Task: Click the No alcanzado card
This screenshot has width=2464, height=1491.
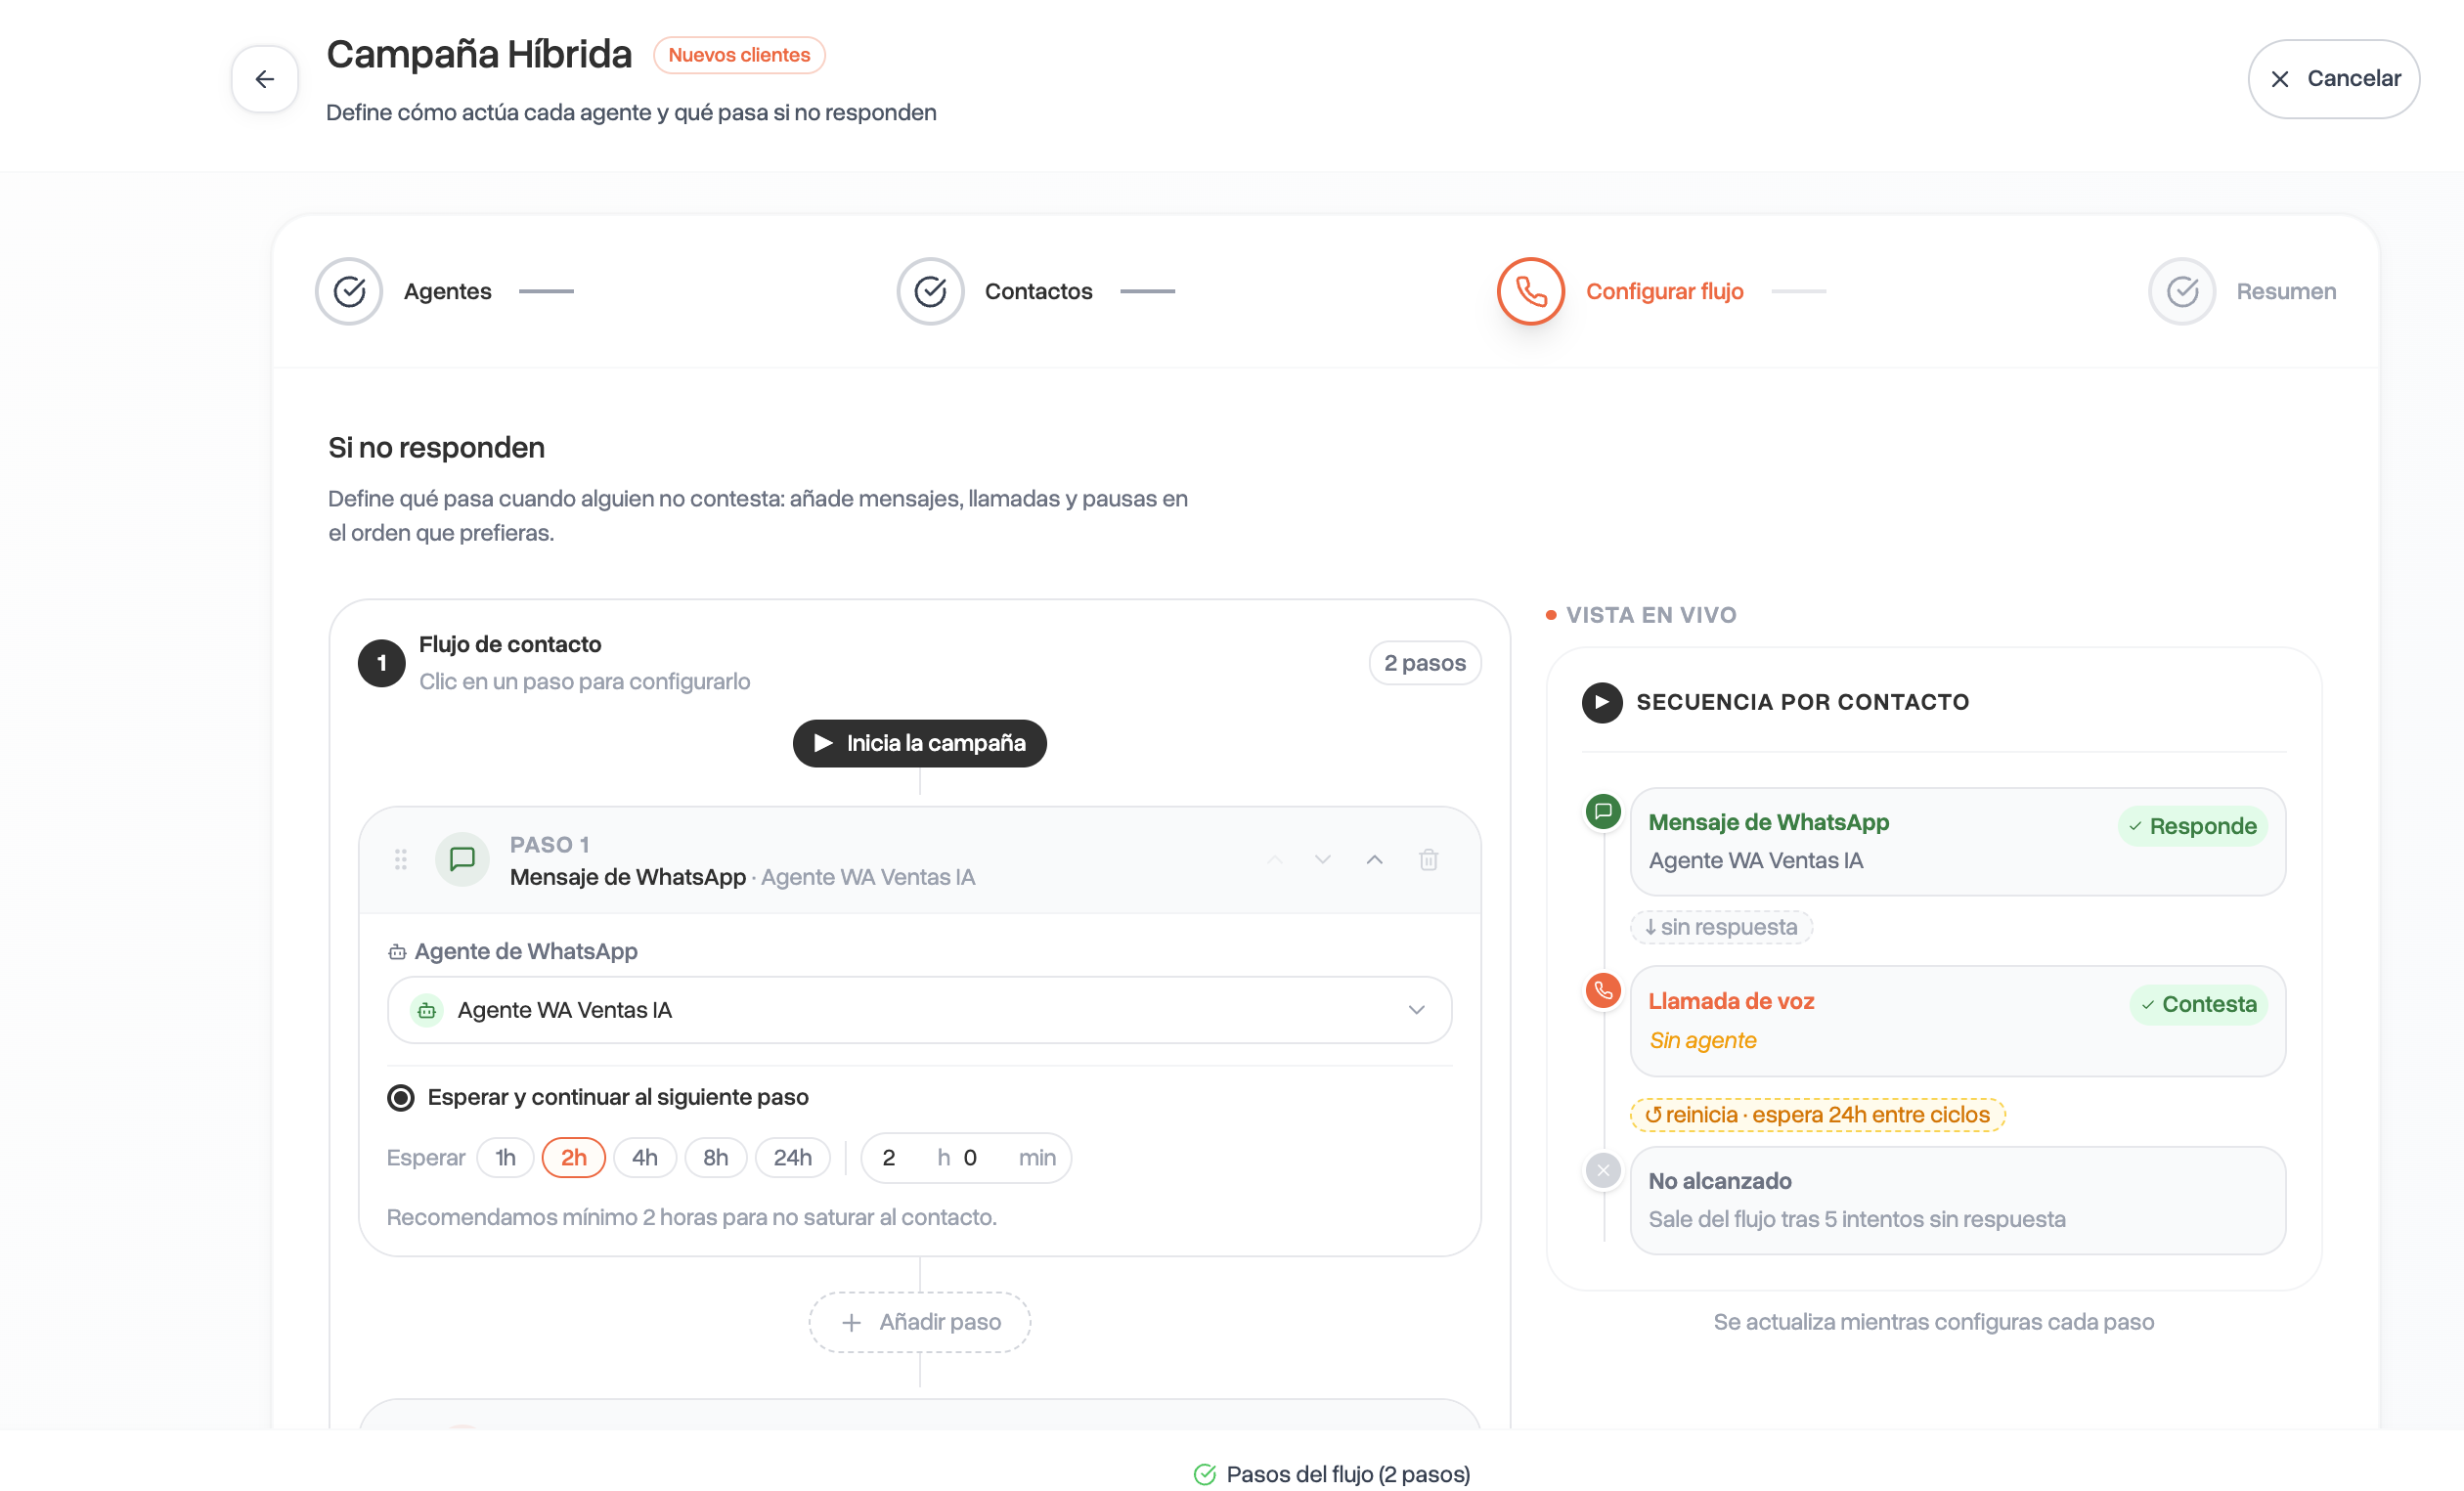Action: pos(1957,1201)
